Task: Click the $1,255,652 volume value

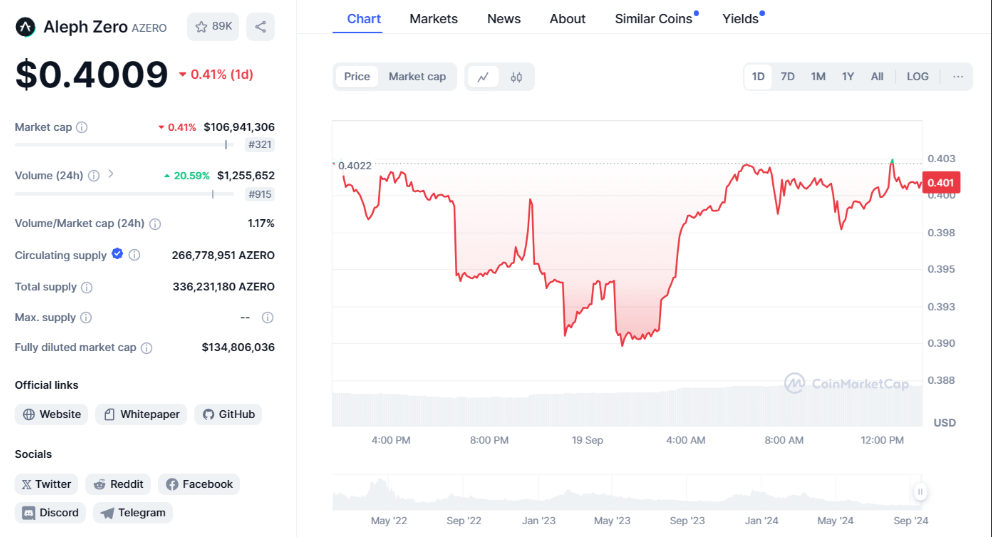Action: coord(246,175)
